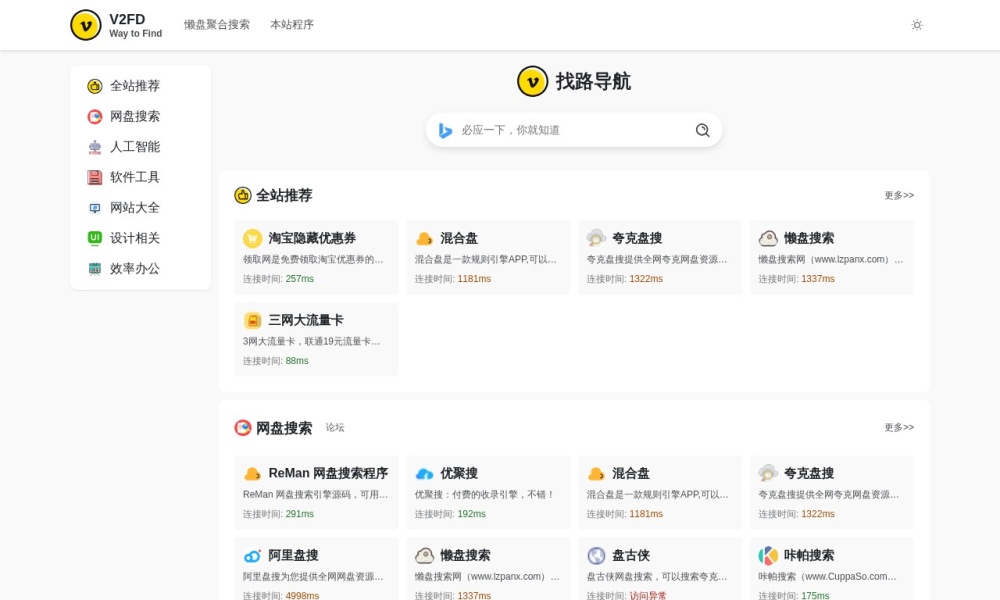The height and width of the screenshot is (600, 1000).
Task: Open the 三网大流量卡 card
Action: tap(316, 339)
